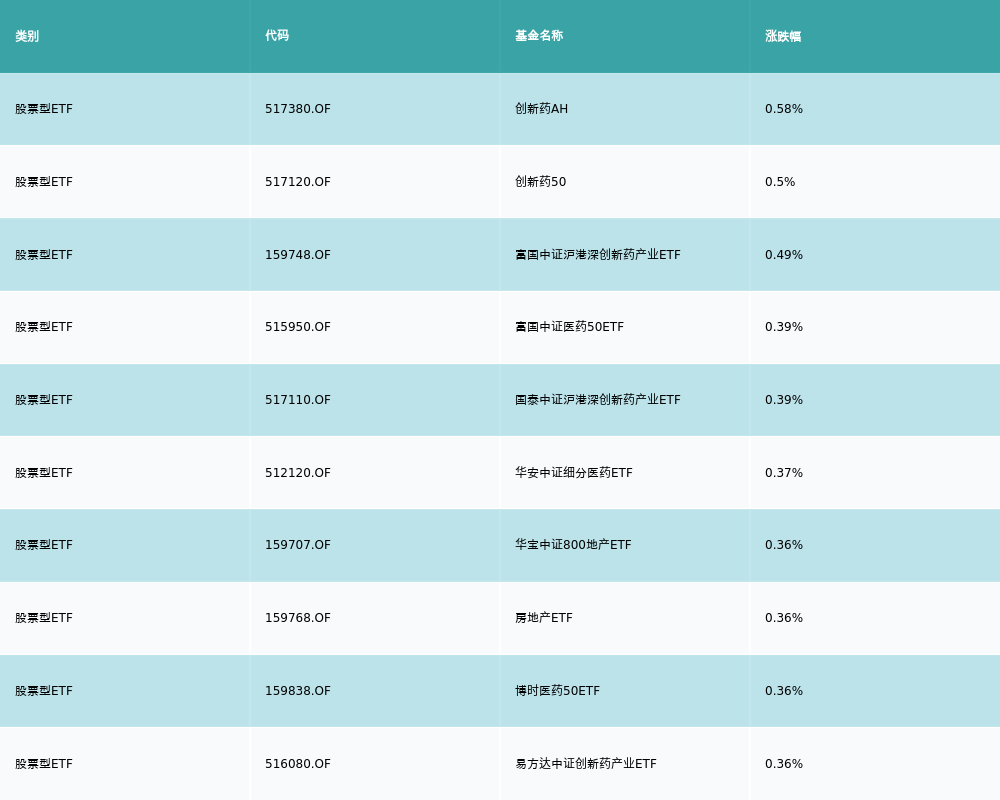Click fund code 159838.OF
This screenshot has height=800, width=1000.
[x=298, y=691]
